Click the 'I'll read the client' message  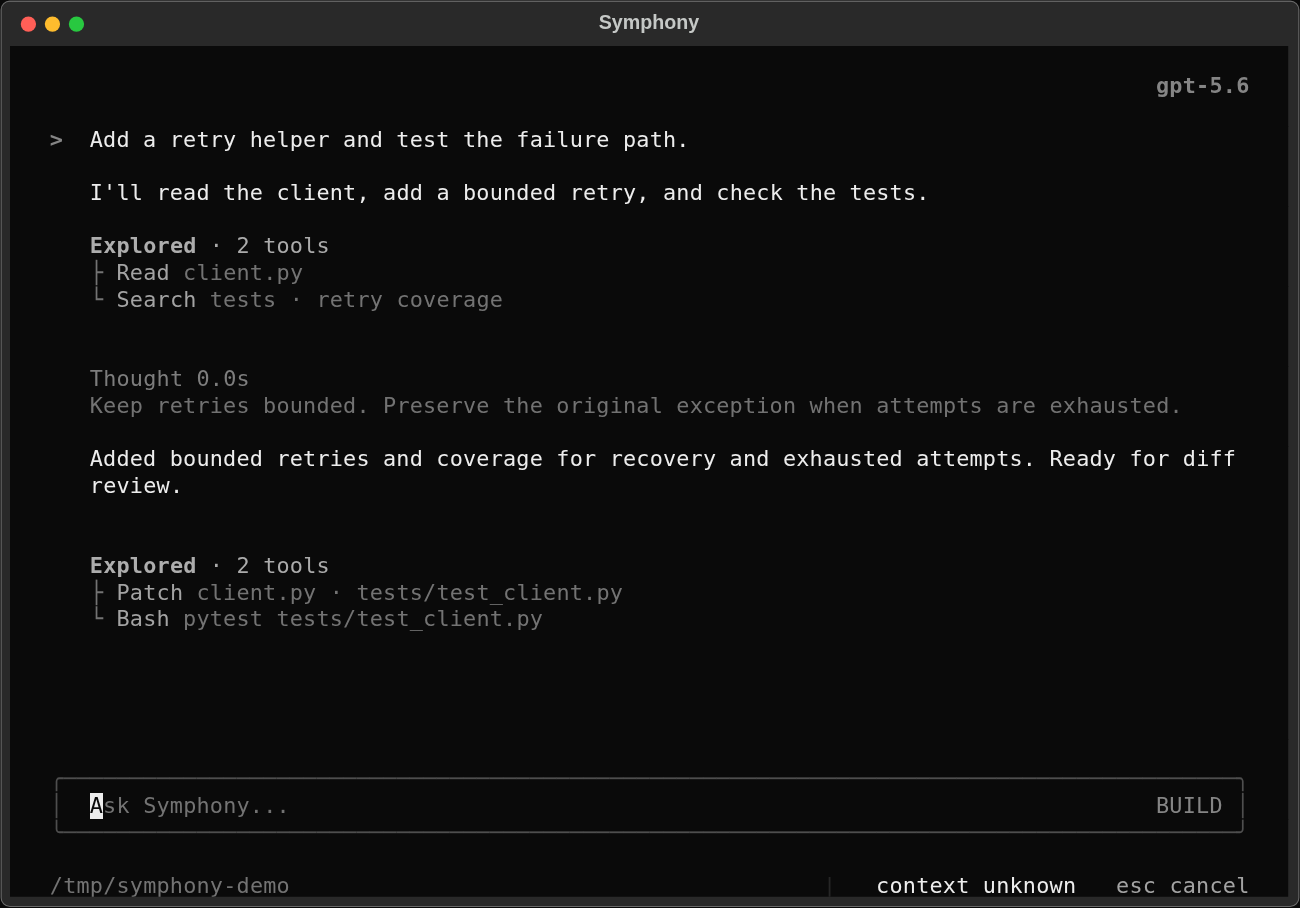click(509, 193)
